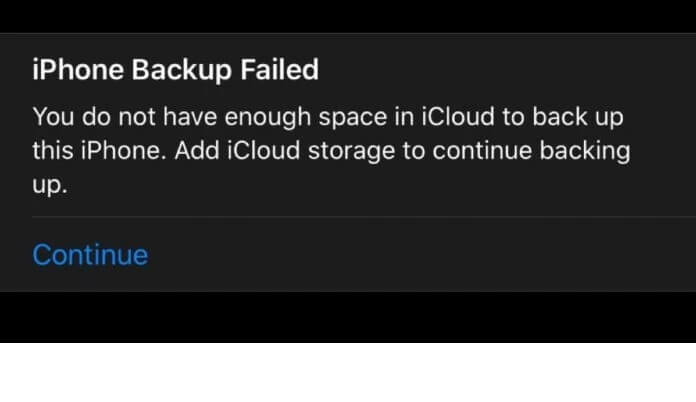The image size is (696, 402).
Task: Click "iCloud" in the first message line
Action: (x=455, y=116)
